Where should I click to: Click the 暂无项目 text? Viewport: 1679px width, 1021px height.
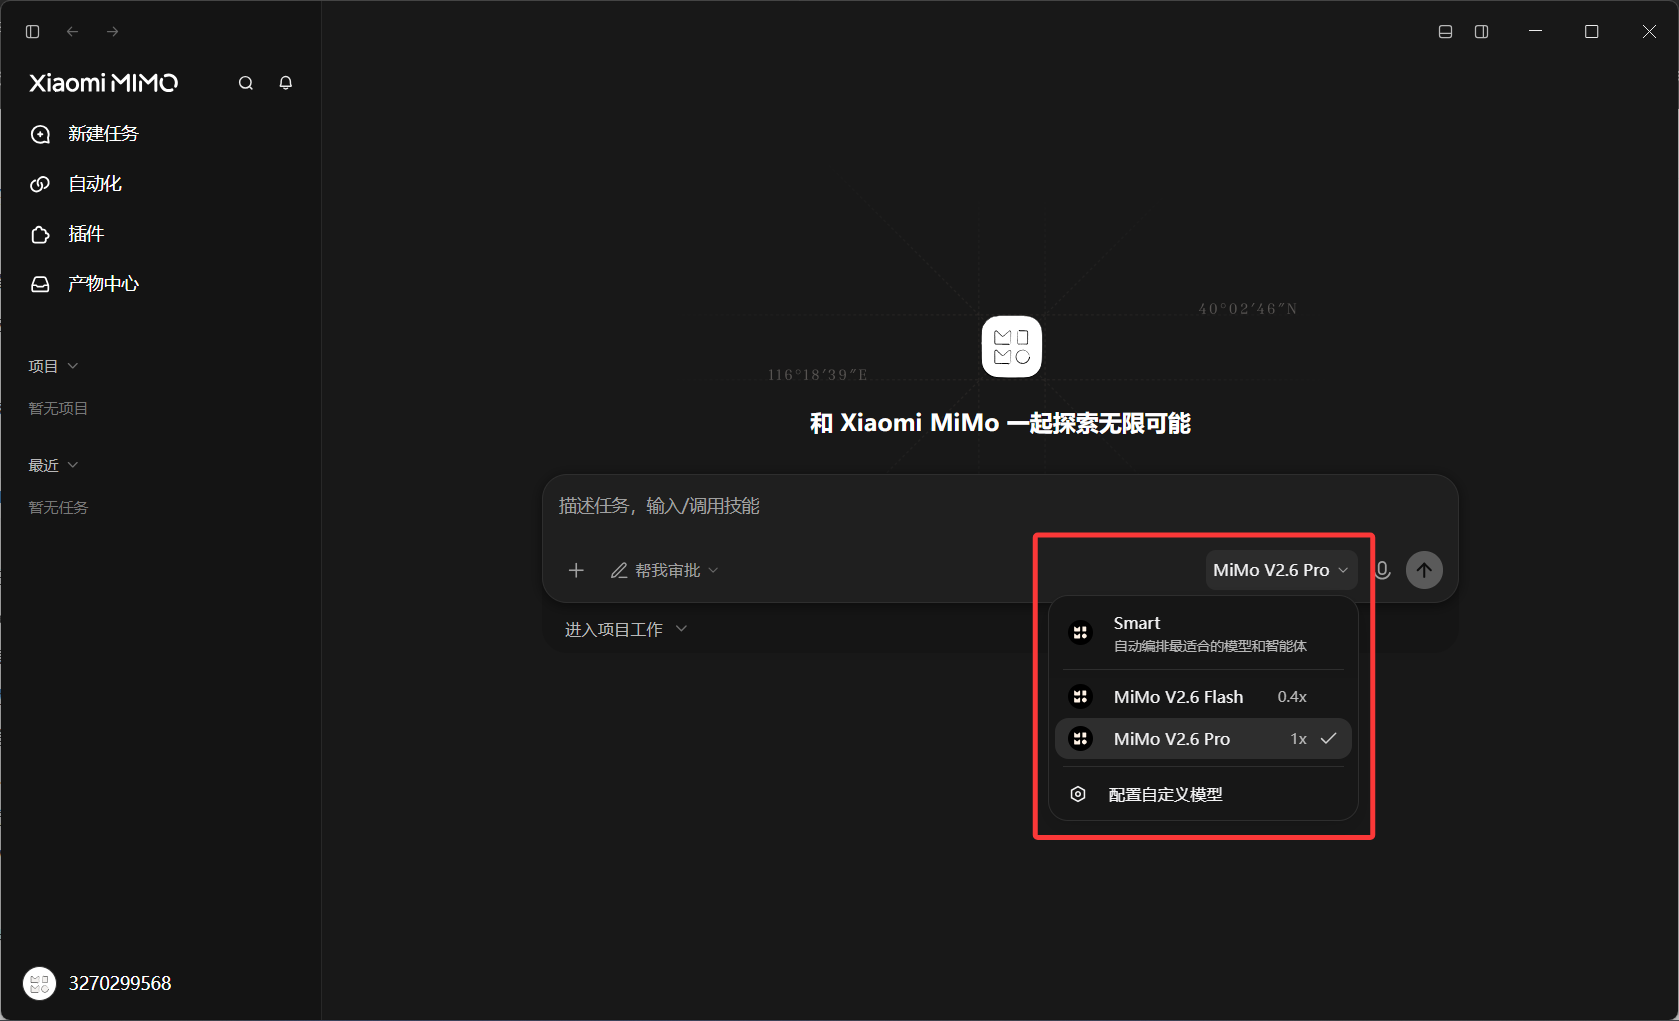coord(58,408)
